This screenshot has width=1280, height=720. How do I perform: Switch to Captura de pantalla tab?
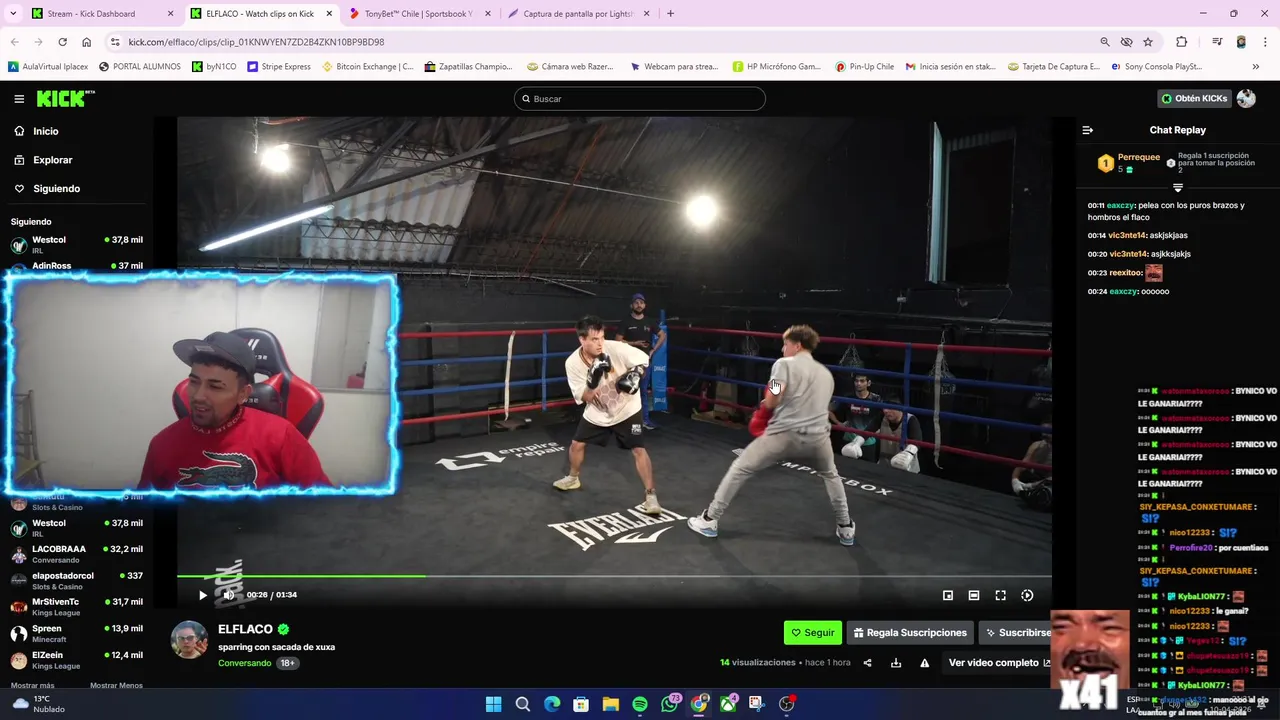click(578, 14)
